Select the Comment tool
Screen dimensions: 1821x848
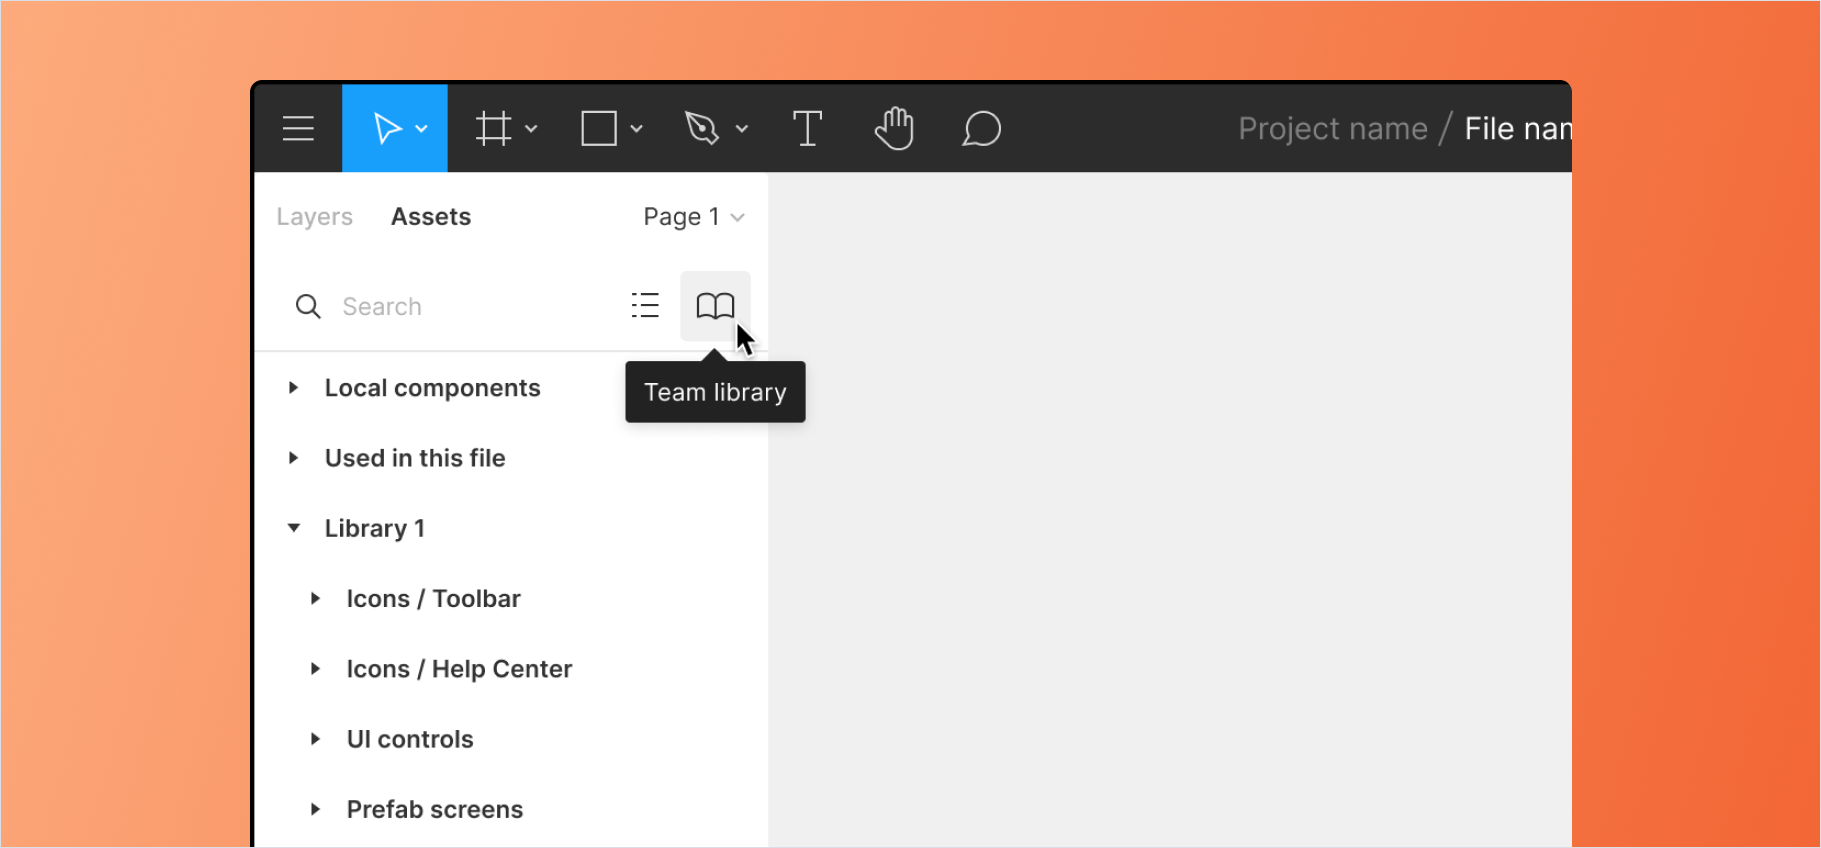(x=981, y=129)
